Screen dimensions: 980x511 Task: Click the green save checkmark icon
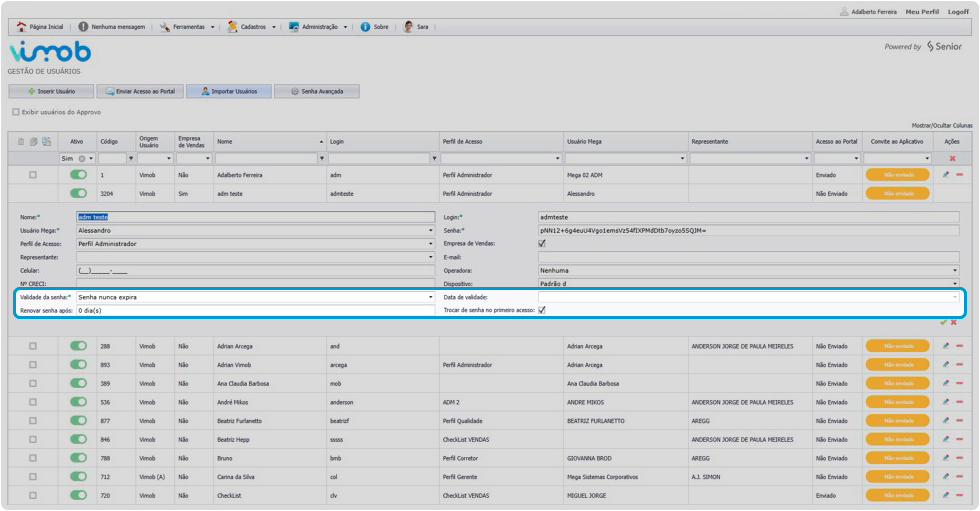943,322
